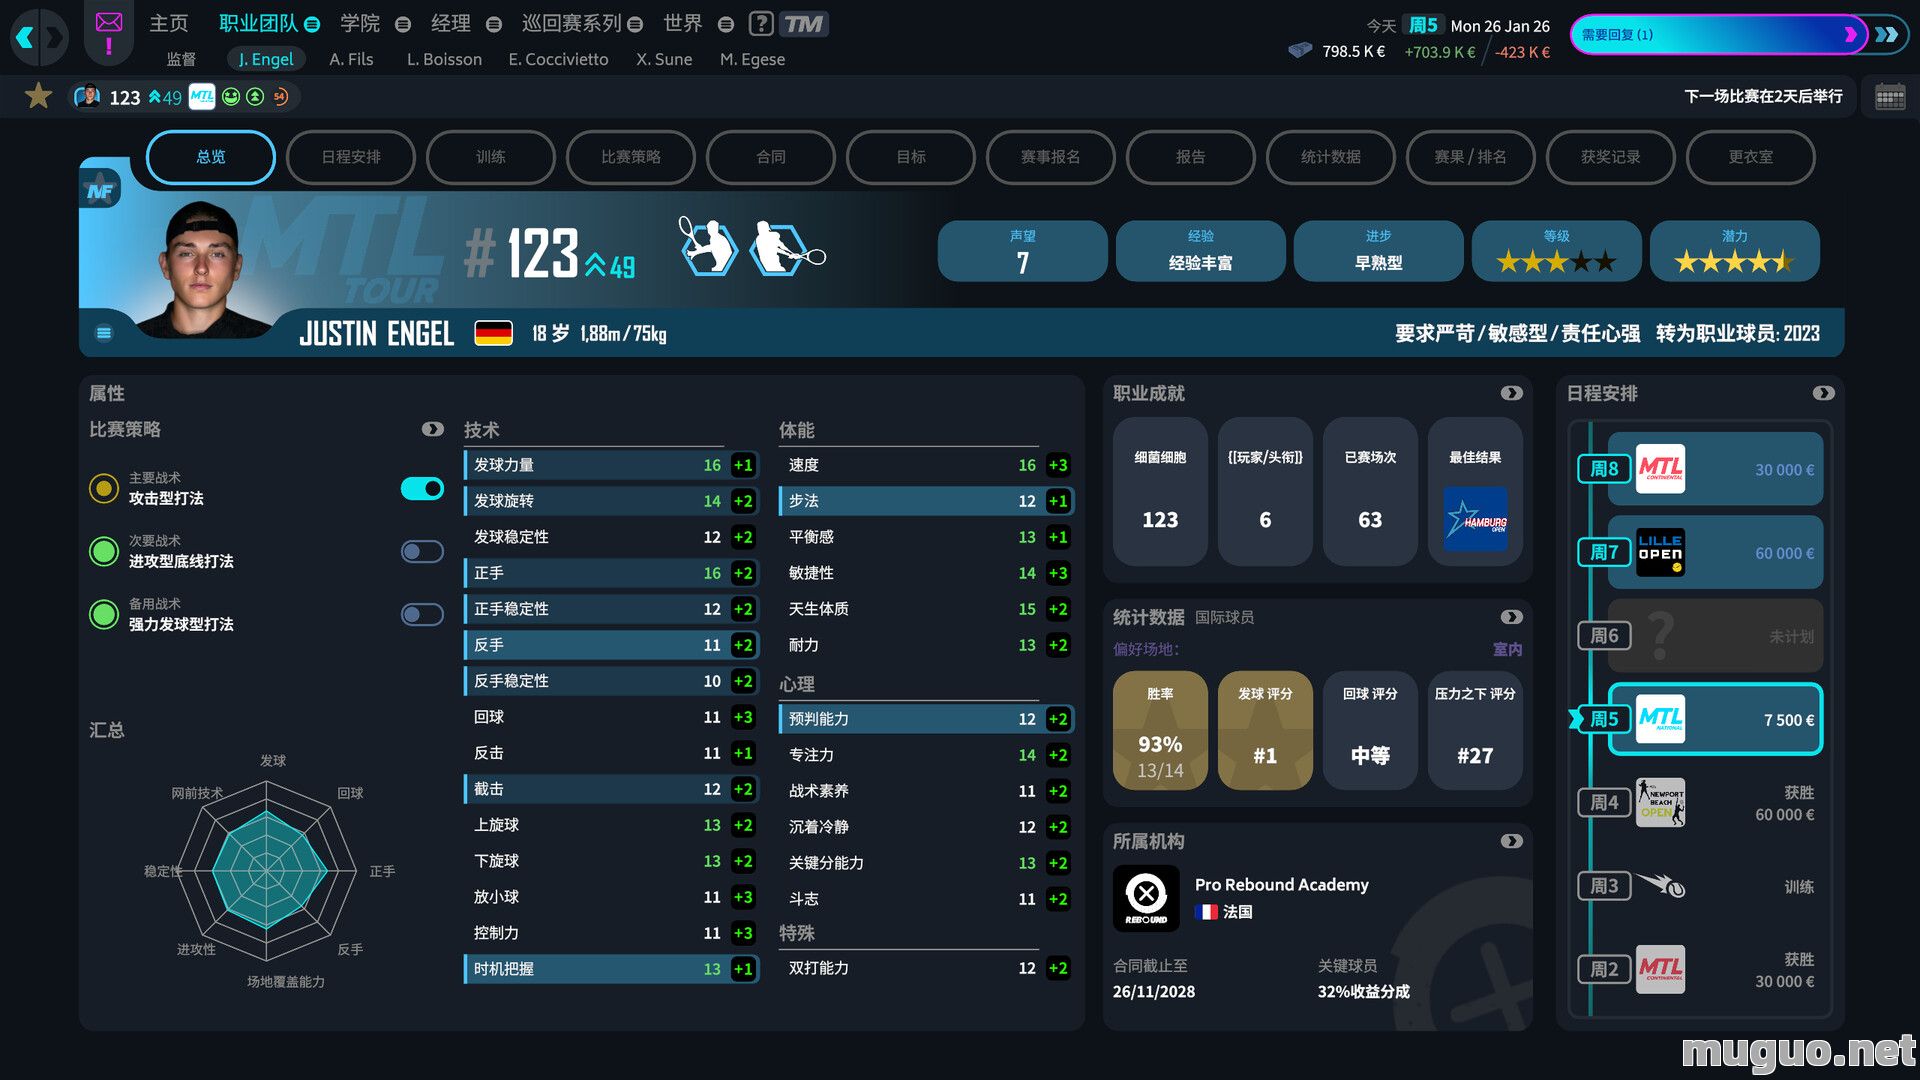Select week 8 MTL tournament logo

point(1660,468)
